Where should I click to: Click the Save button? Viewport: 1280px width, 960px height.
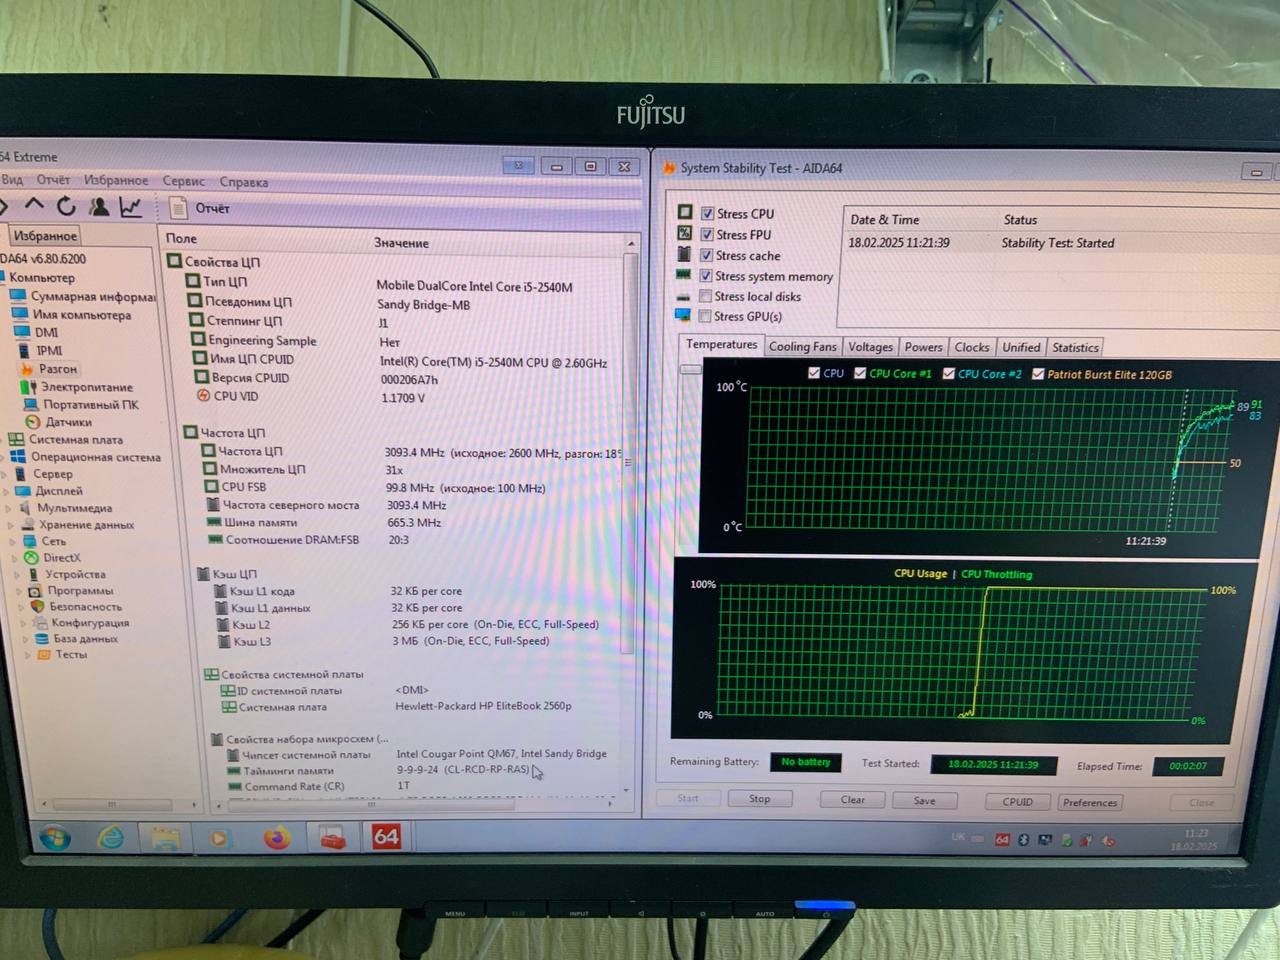coord(925,801)
